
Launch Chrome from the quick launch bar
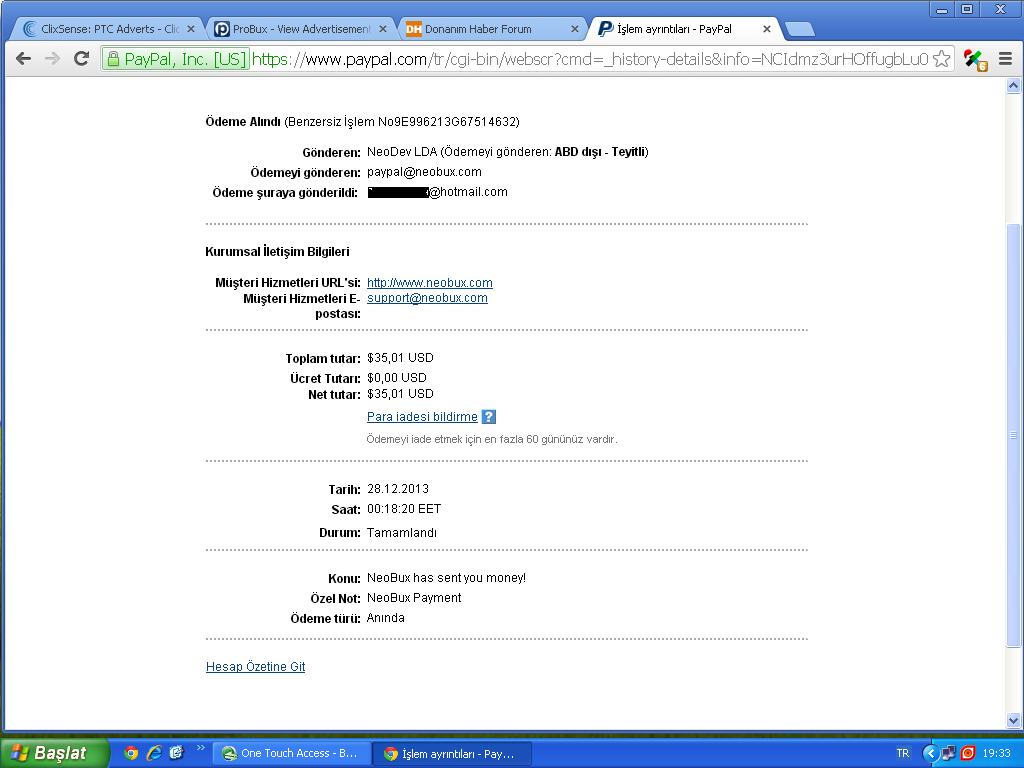pyautogui.click(x=131, y=753)
